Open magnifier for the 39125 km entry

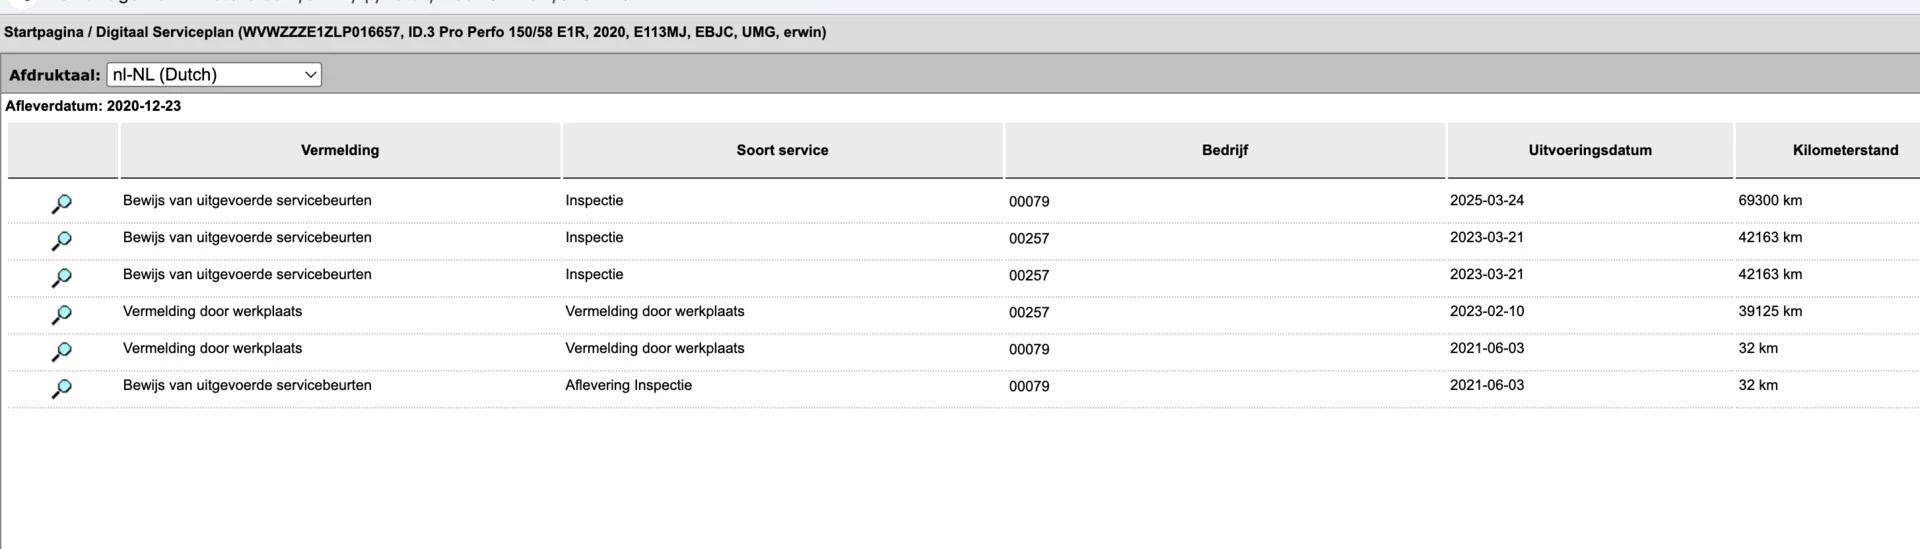(x=61, y=315)
